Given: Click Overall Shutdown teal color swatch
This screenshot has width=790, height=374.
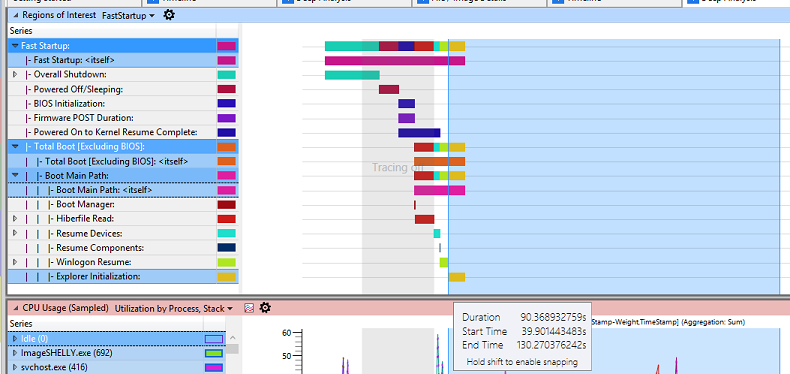Looking at the screenshot, I should point(227,75).
